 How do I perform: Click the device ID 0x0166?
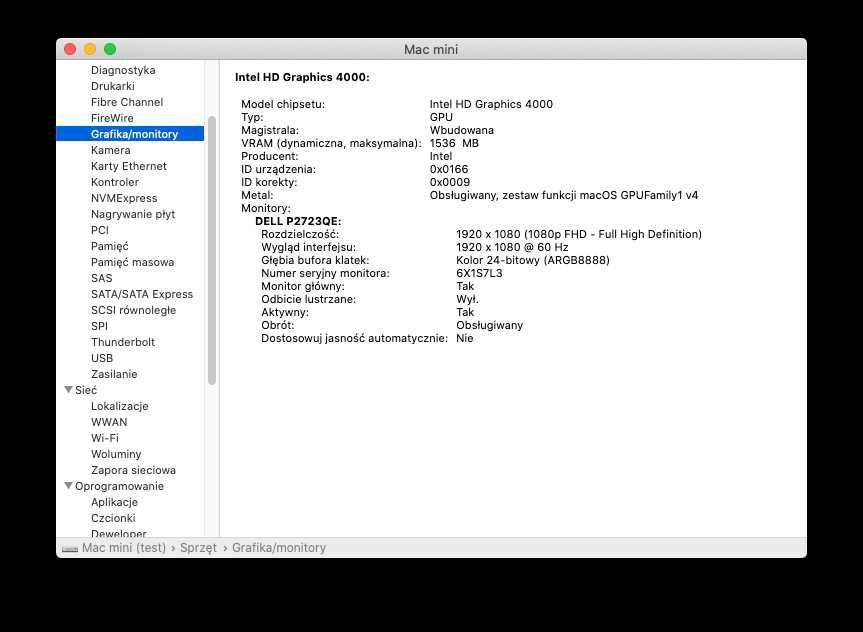(449, 169)
